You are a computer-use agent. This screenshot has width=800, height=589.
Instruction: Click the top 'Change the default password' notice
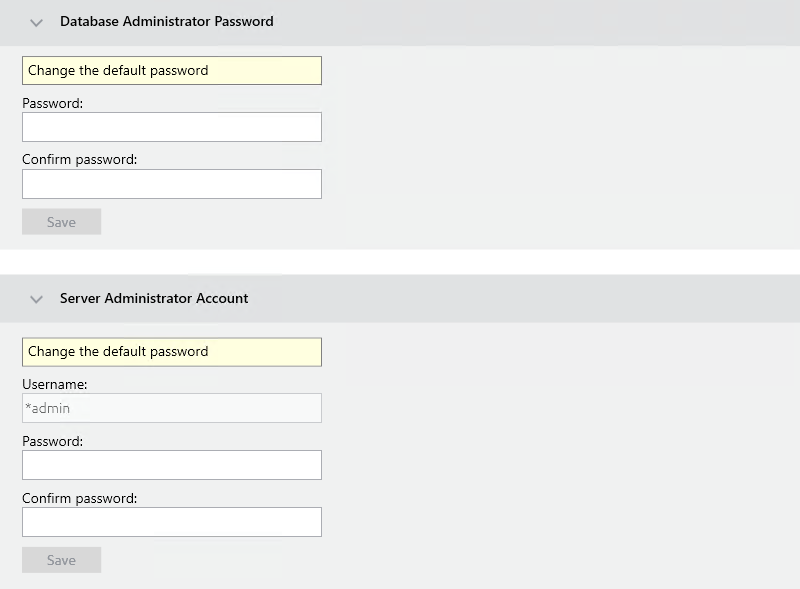[x=170, y=70]
